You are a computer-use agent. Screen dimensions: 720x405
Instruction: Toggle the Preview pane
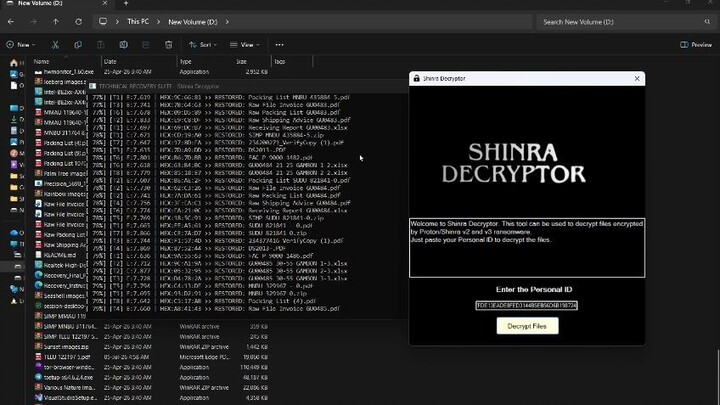(696, 45)
